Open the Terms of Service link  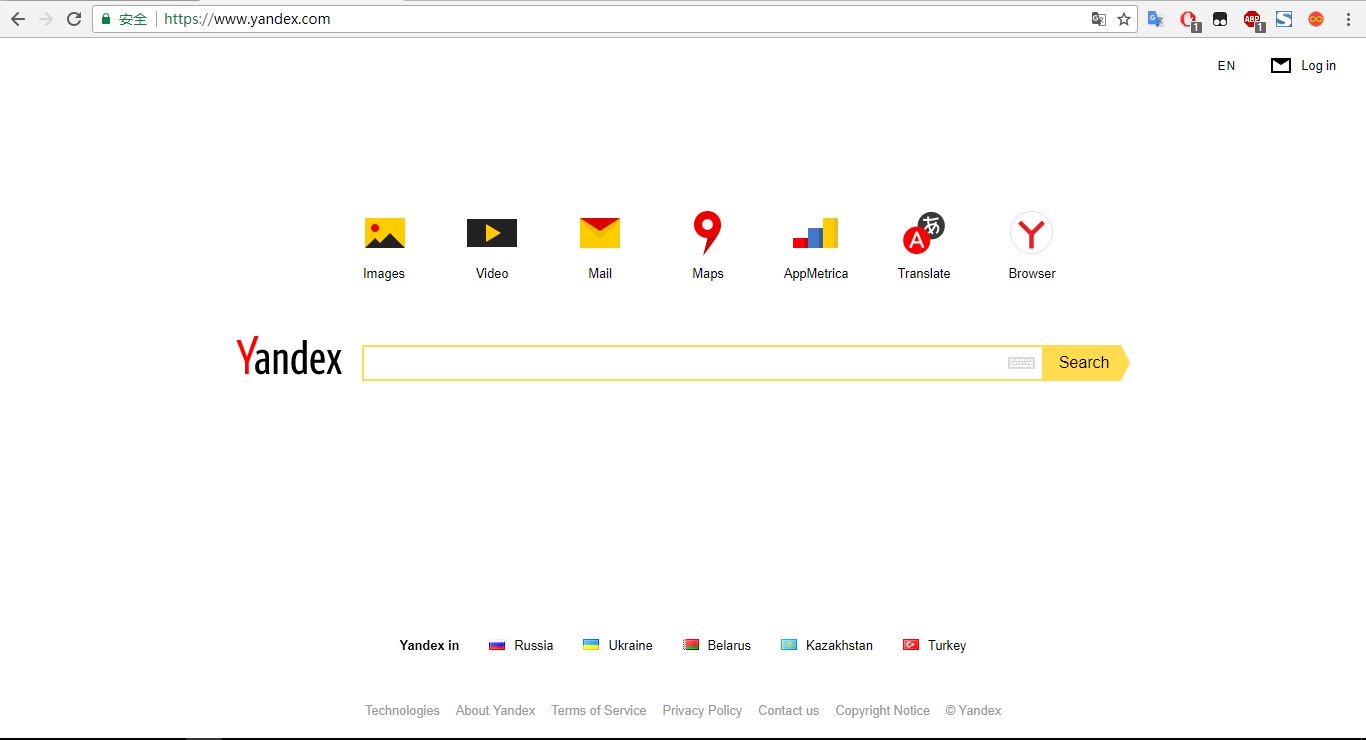pyautogui.click(x=598, y=711)
